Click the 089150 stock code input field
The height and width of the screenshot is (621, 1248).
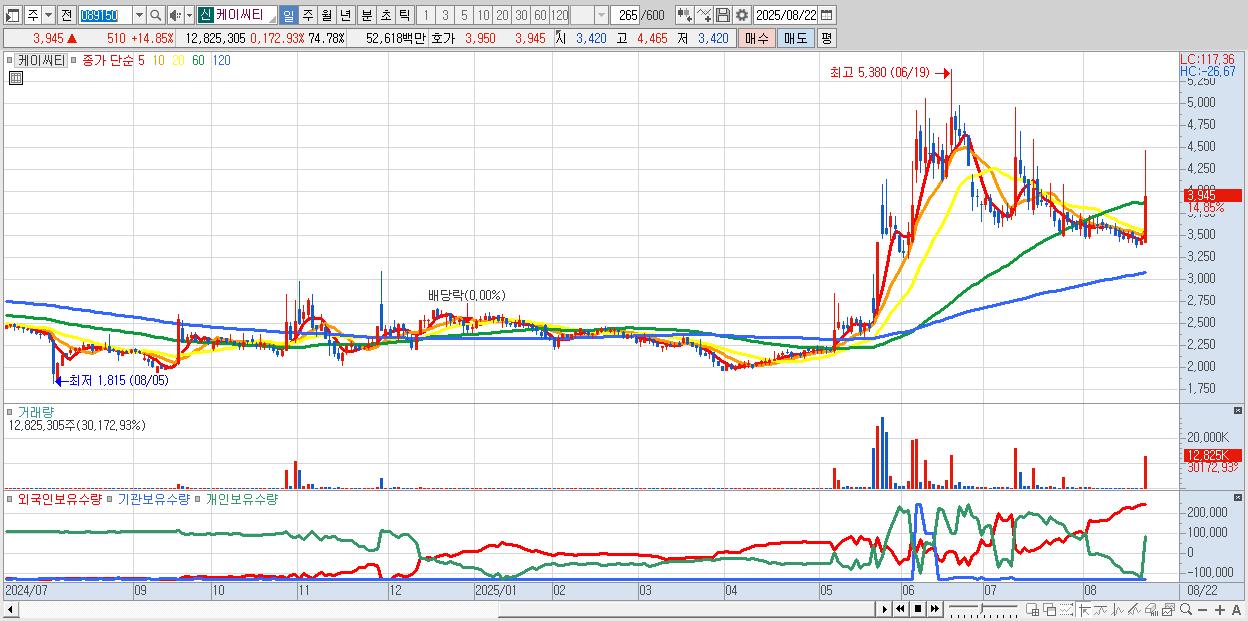click(x=105, y=15)
